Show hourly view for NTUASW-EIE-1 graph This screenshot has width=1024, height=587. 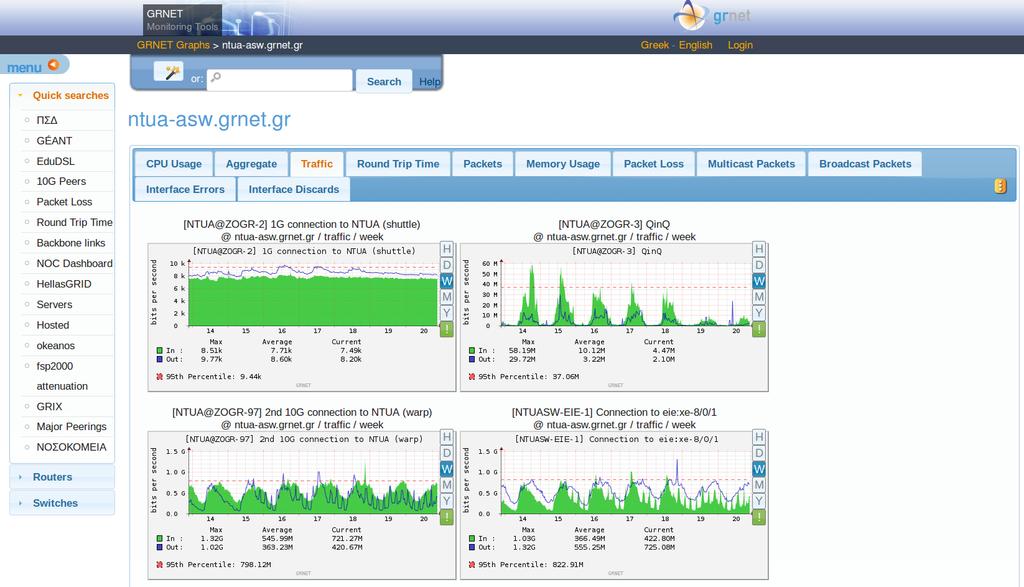tap(759, 437)
